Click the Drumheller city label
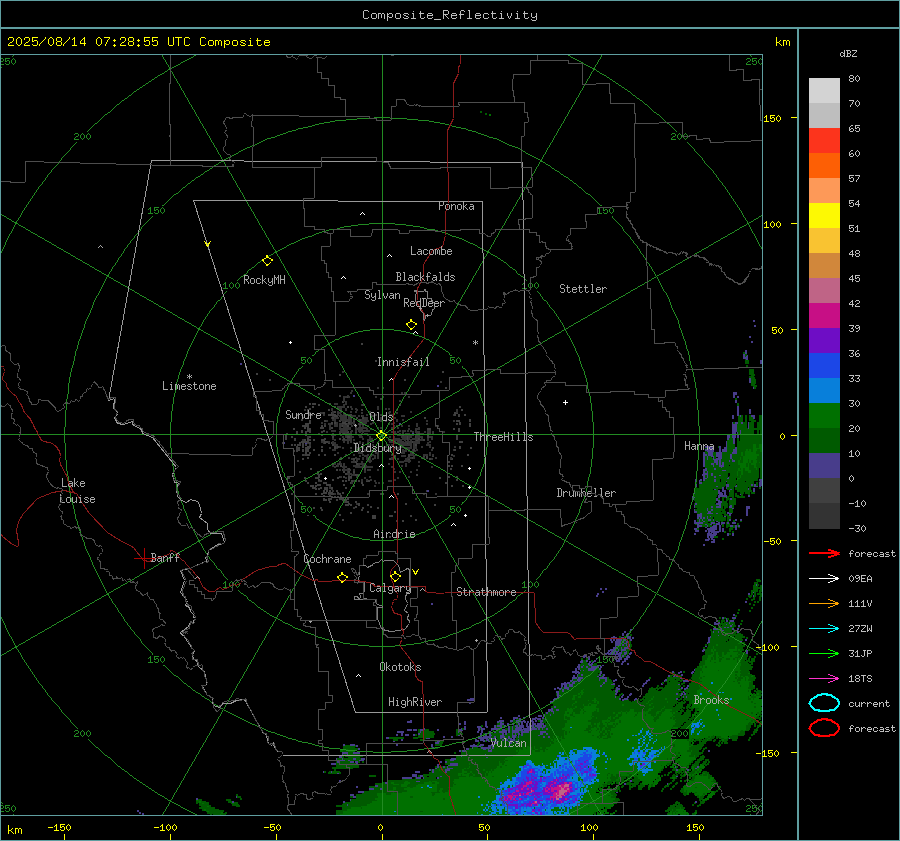 tap(586, 493)
